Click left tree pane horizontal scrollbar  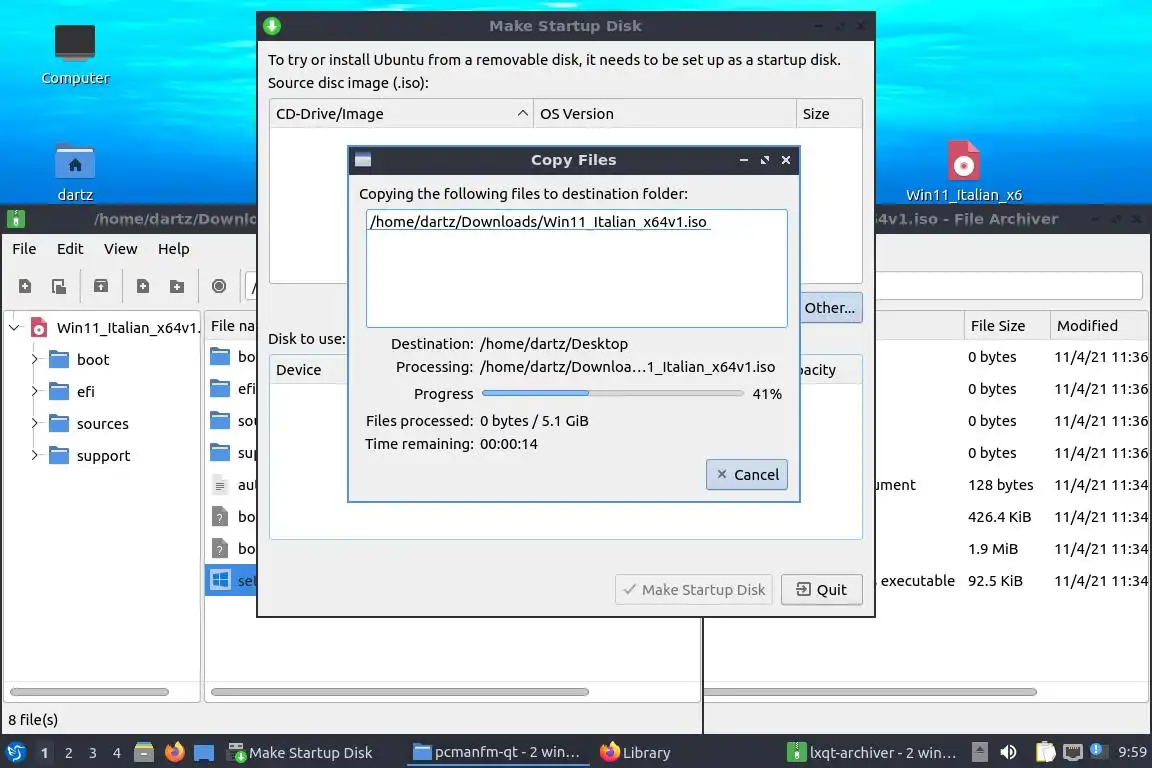(x=89, y=692)
